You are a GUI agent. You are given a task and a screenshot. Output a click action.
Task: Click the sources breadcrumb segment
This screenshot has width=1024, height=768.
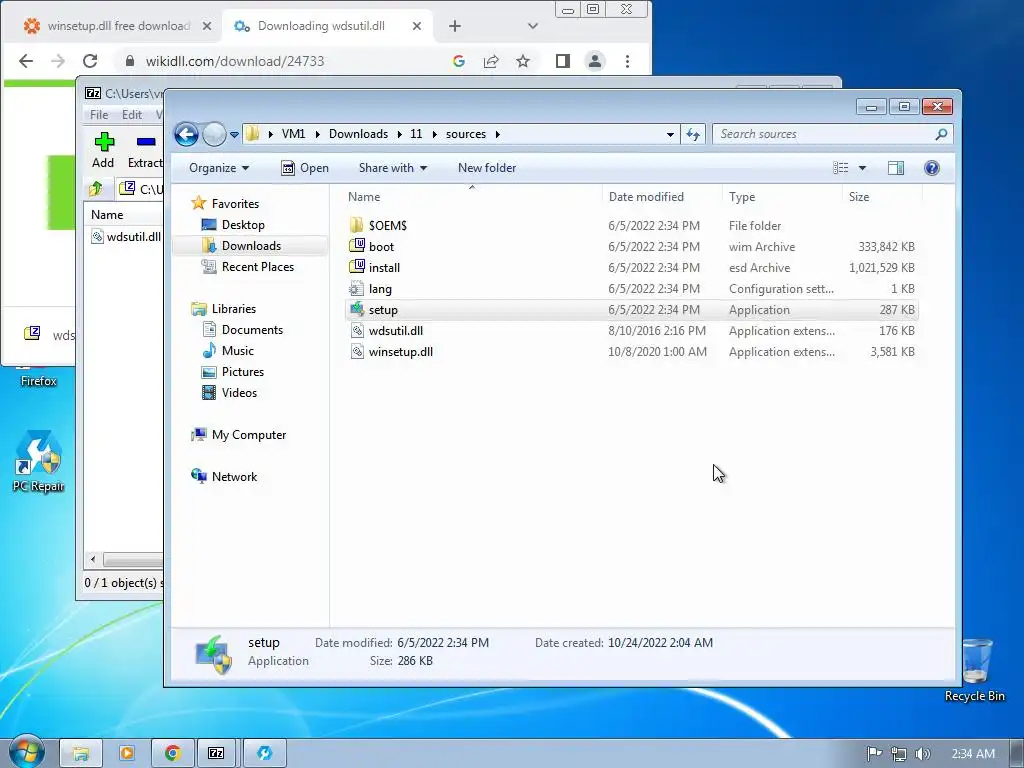(466, 134)
